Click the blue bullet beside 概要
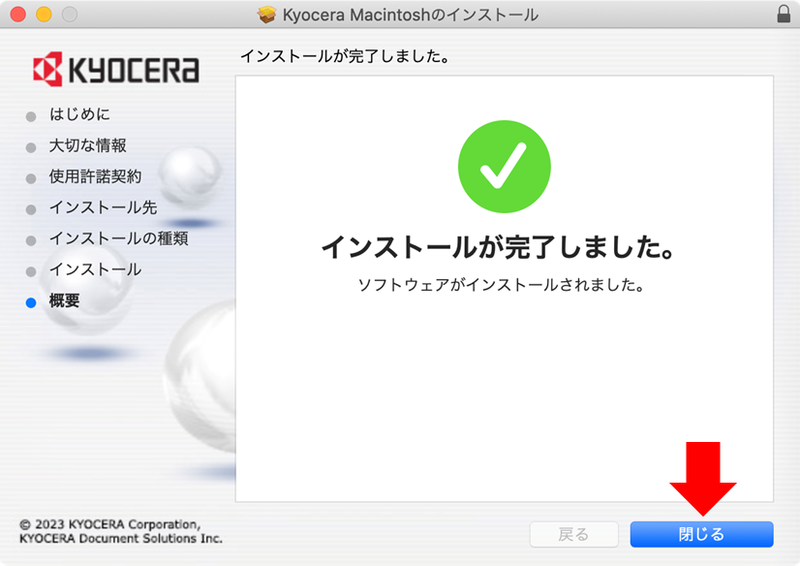 tap(31, 303)
